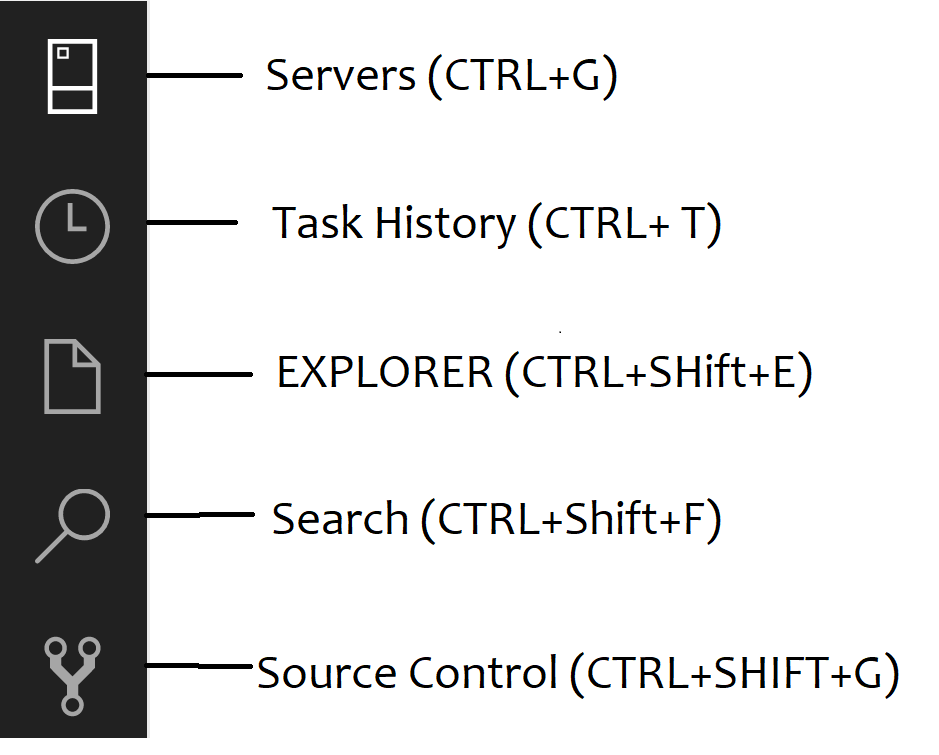Click the server database icon at top
This screenshot has width=939, height=755.
tap(72, 75)
